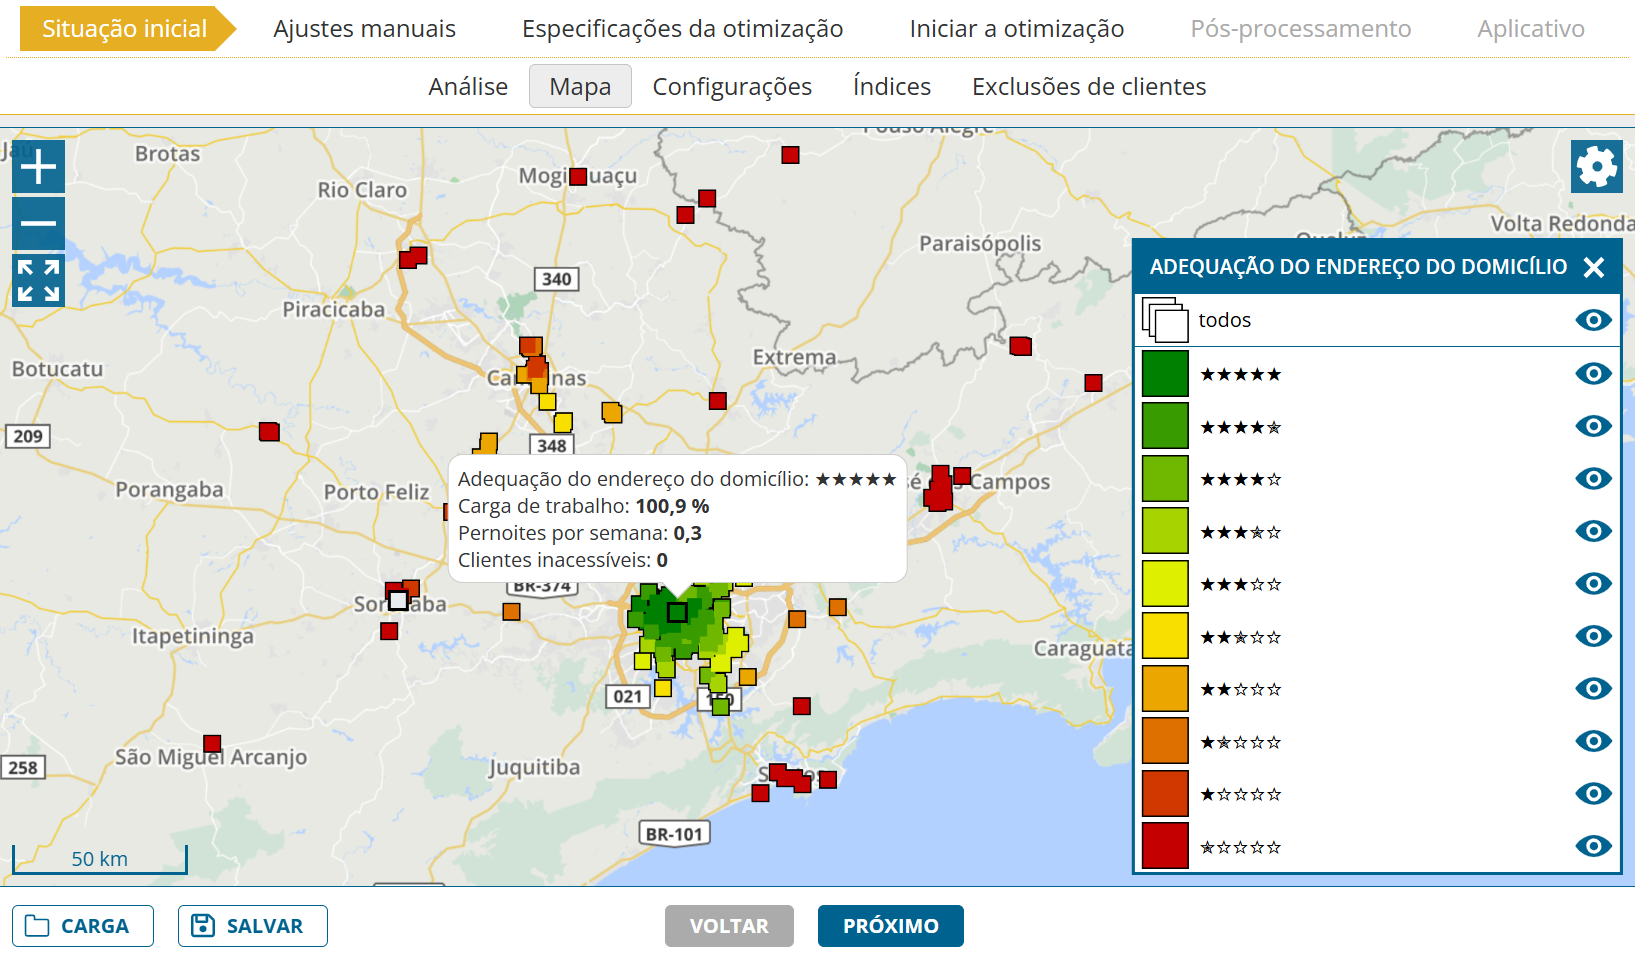The width and height of the screenshot is (1635, 959).
Task: Select the dark green highlighted map marker
Action: coord(677,612)
